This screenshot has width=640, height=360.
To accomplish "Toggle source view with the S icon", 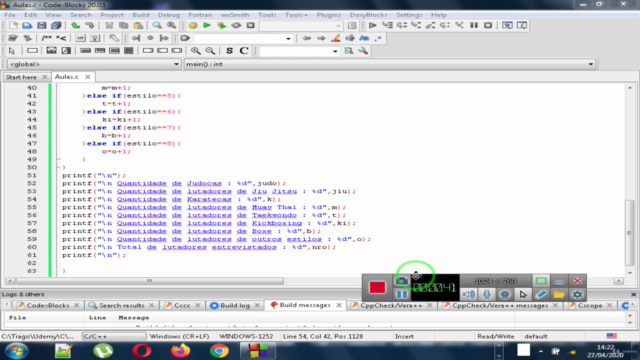I will click(229, 51).
